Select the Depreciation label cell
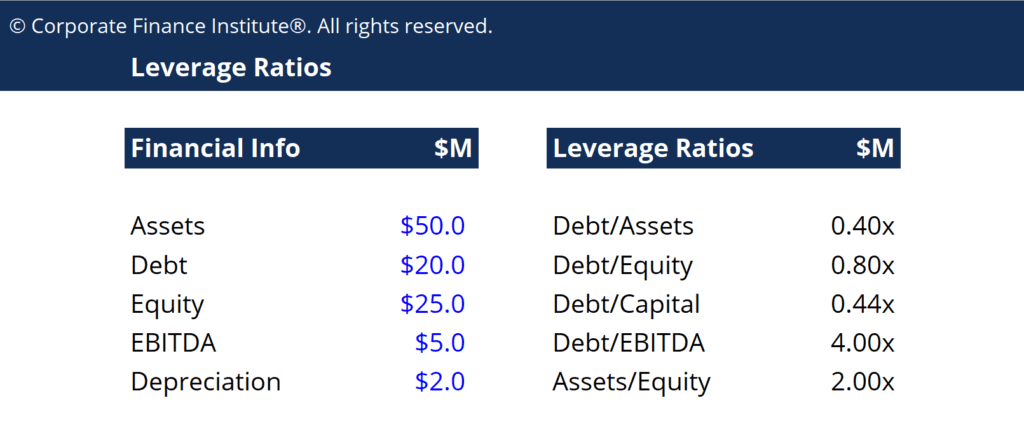Image resolution: width=1024 pixels, height=426 pixels. tap(206, 382)
